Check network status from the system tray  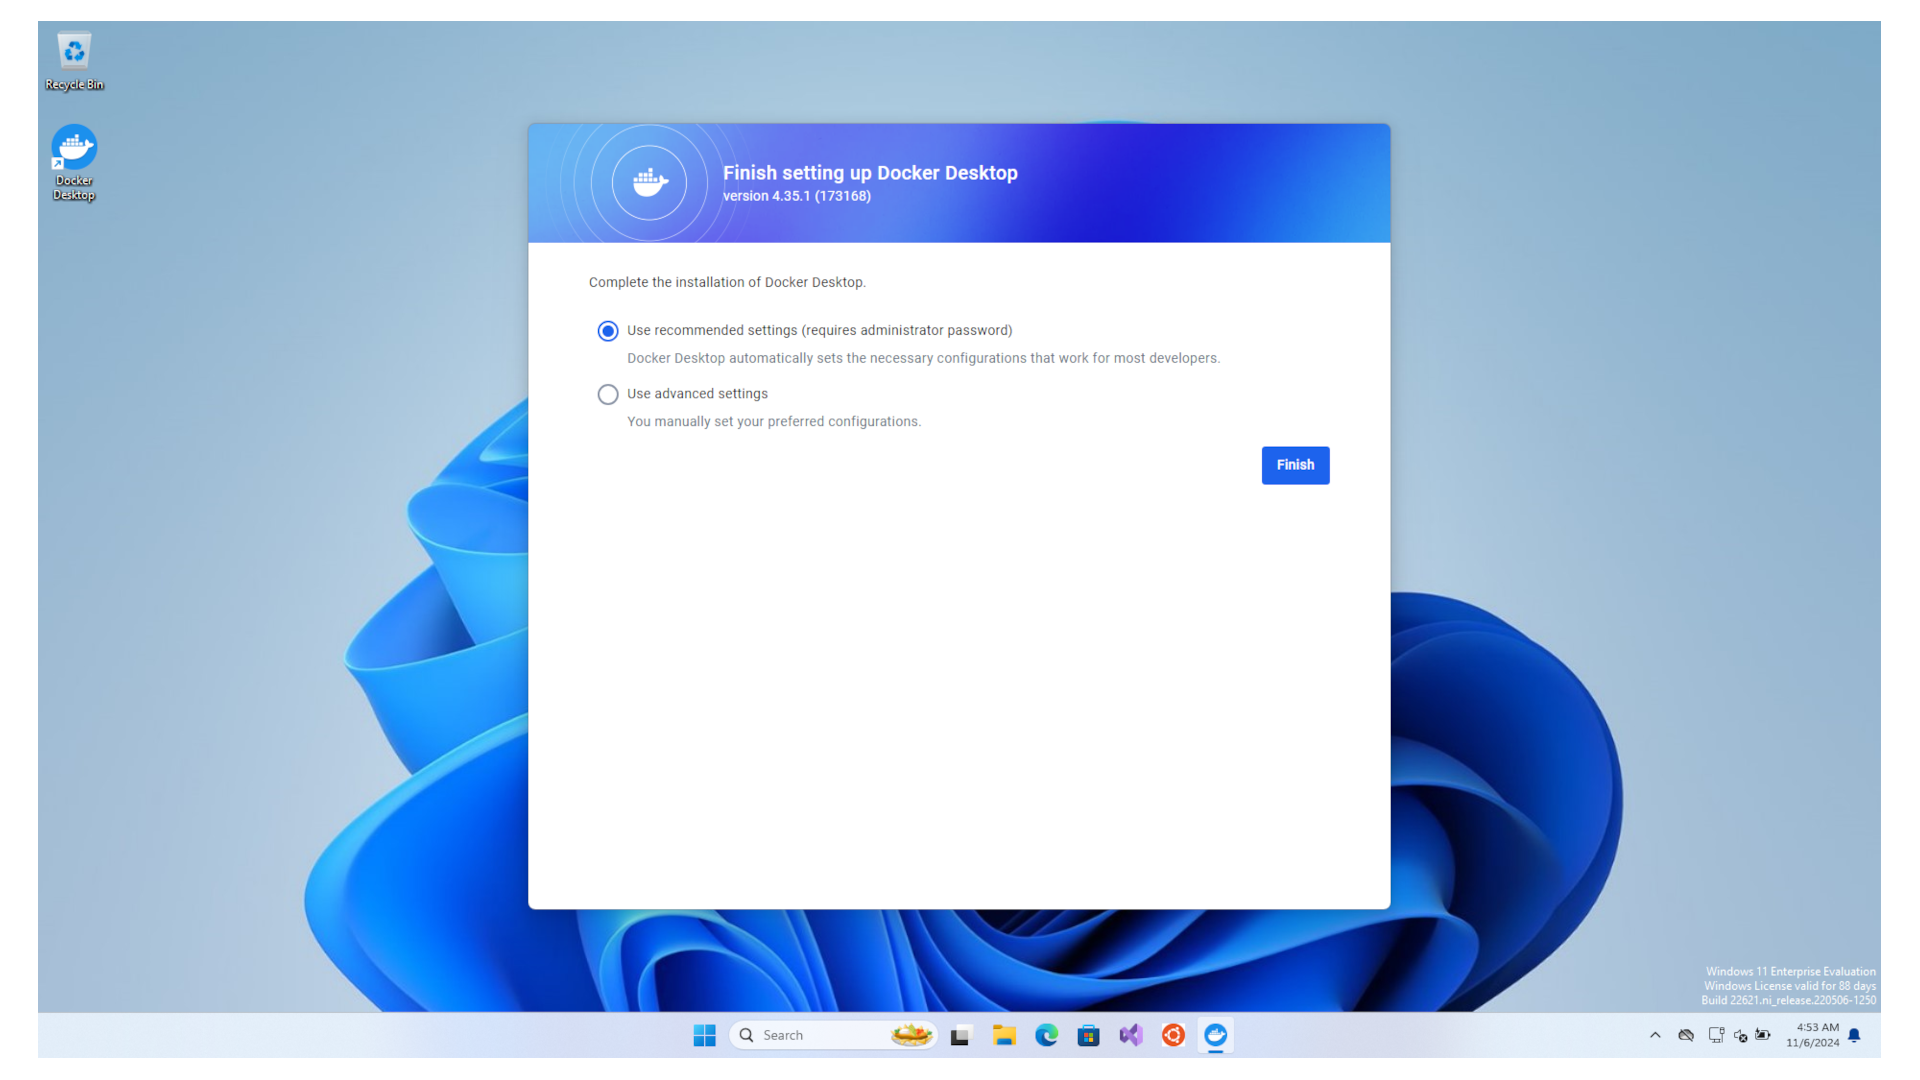click(1716, 1035)
